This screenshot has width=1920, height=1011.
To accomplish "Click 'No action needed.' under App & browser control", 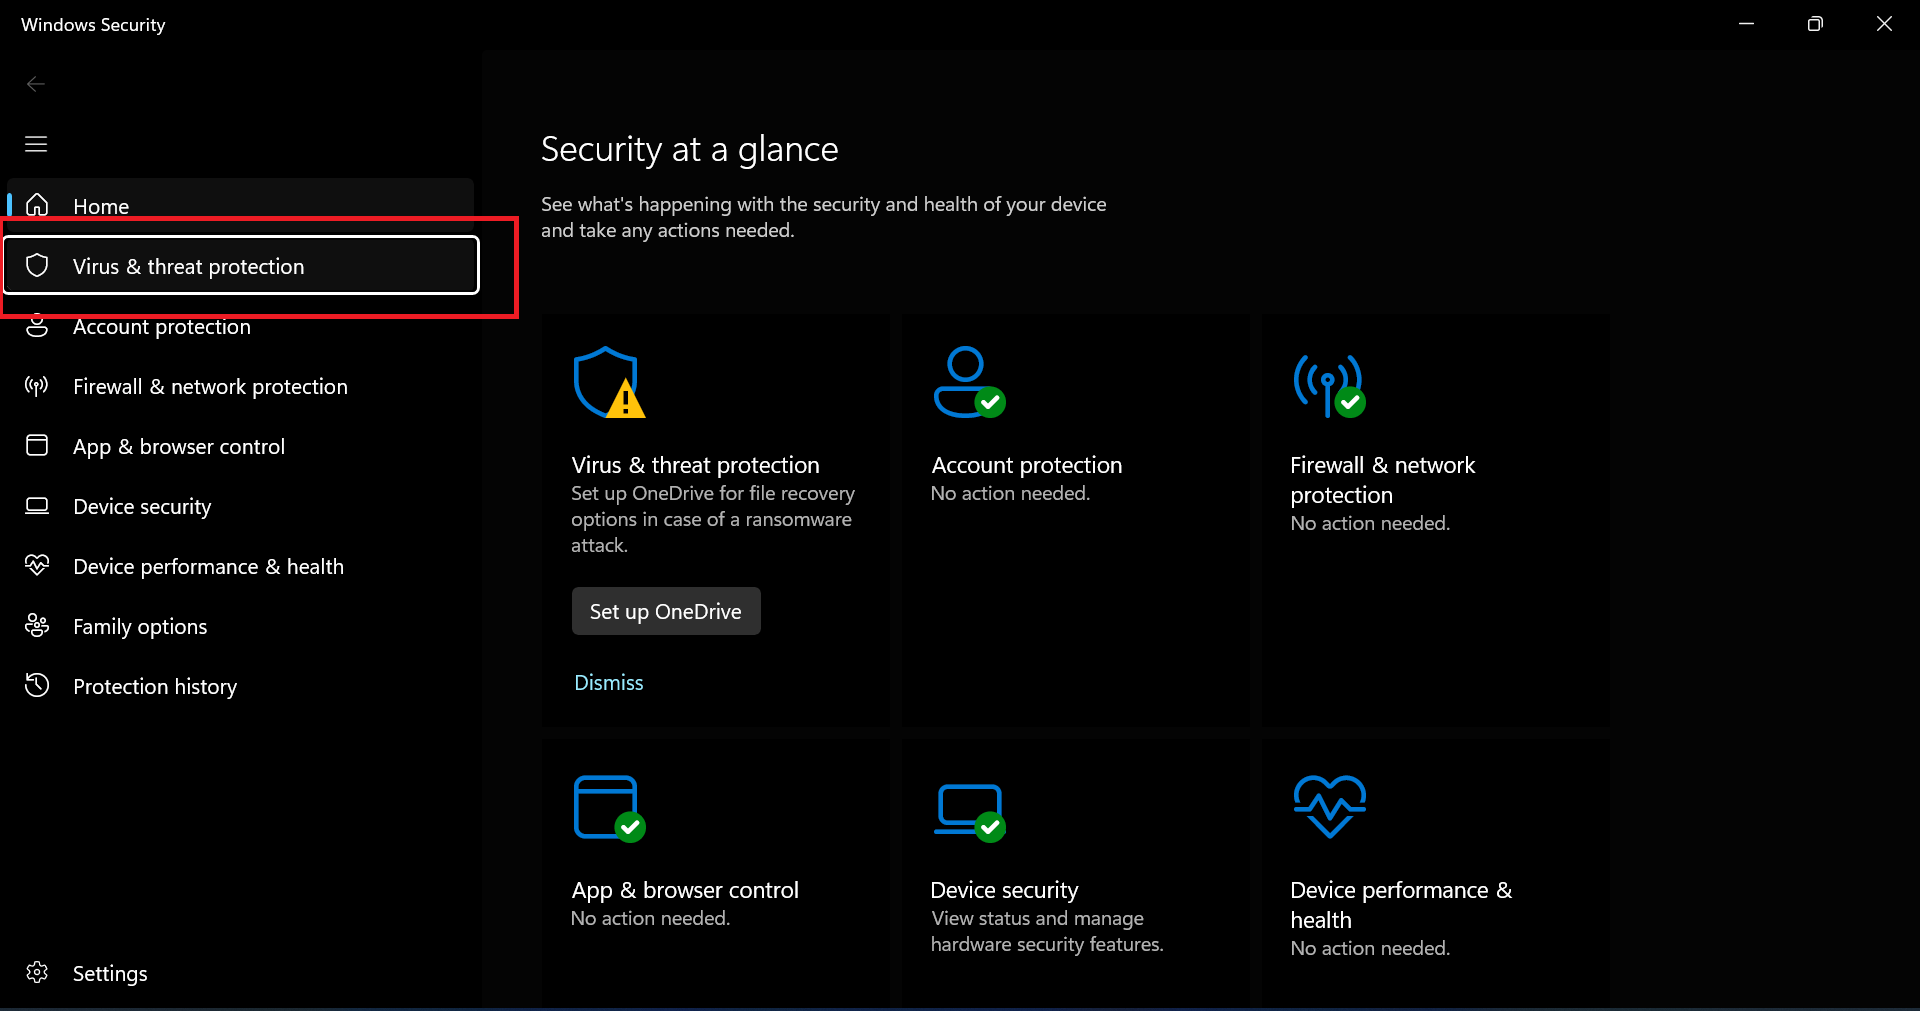I will (650, 918).
